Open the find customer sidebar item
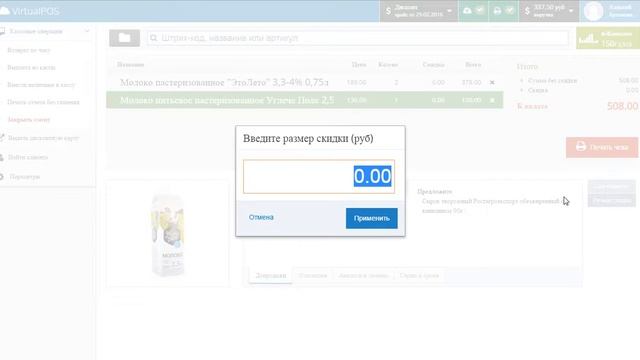Image resolution: width=640 pixels, height=360 pixels. click(x=28, y=157)
